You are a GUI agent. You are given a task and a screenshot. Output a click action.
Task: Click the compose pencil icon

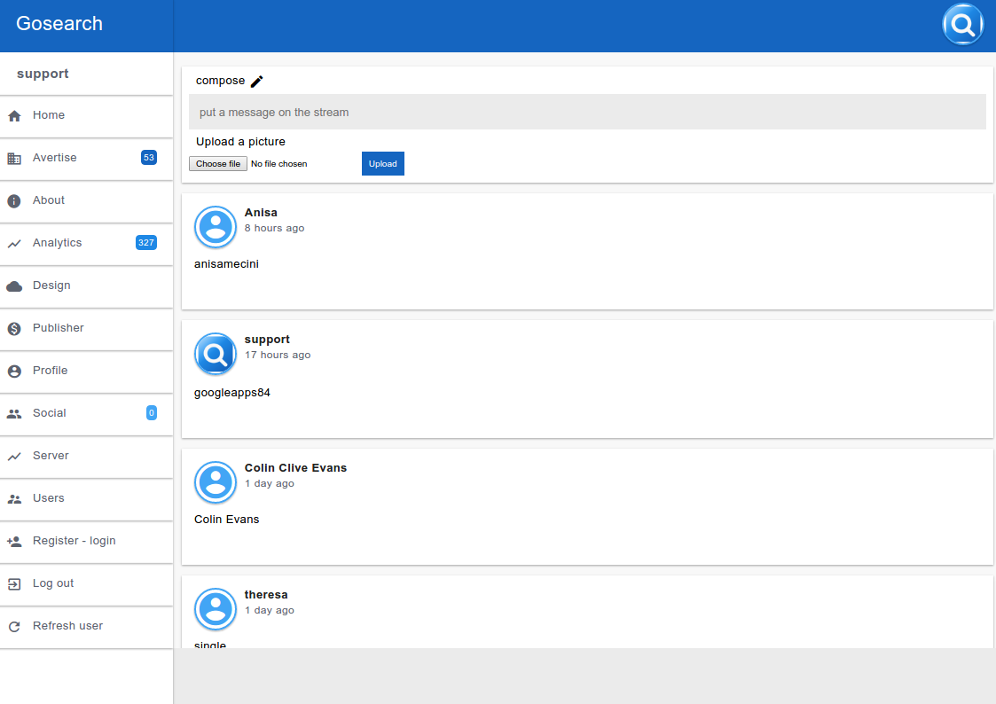[x=257, y=82]
